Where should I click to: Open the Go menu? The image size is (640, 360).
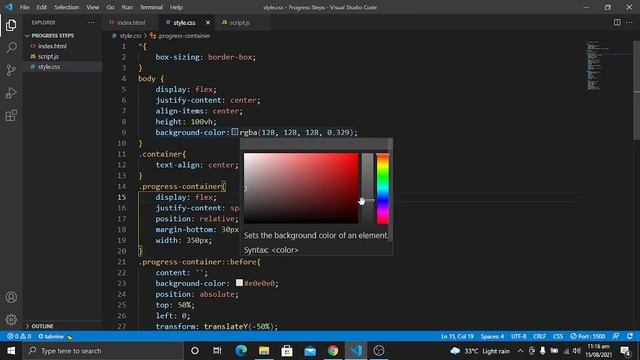(x=110, y=7)
